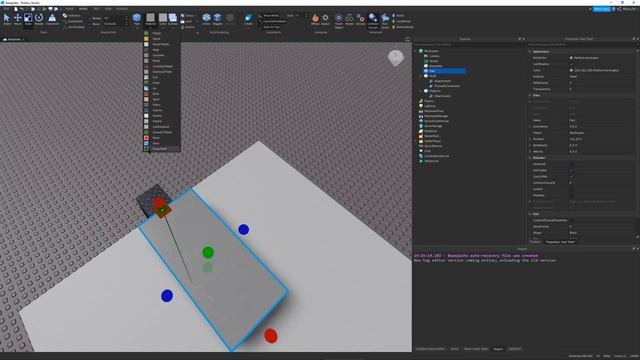Open the Collision Groups editor icon
The height and width of the screenshot is (360, 640).
point(373,20)
